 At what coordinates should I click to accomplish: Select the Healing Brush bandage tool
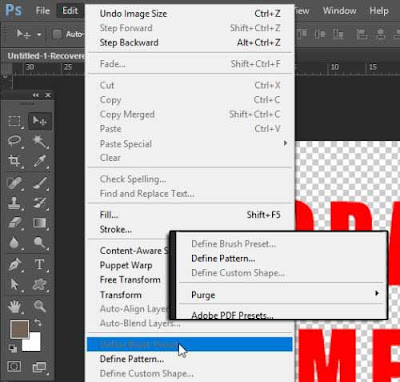[x=14, y=183]
